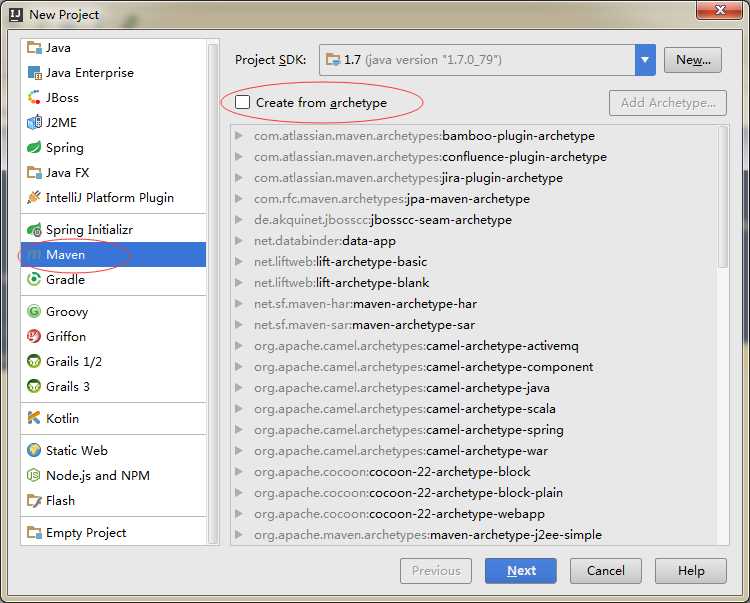Screen dimensions: 750x603
Task: Click the JBoss icon in sidebar
Action: (34, 98)
